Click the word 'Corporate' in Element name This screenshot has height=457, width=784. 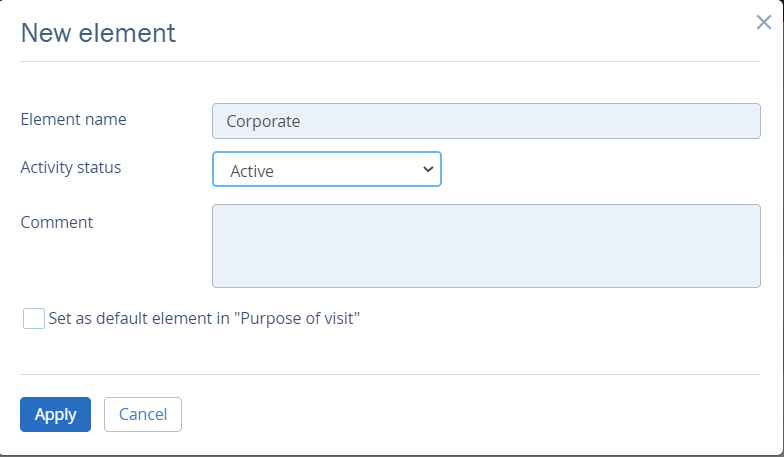coord(263,121)
